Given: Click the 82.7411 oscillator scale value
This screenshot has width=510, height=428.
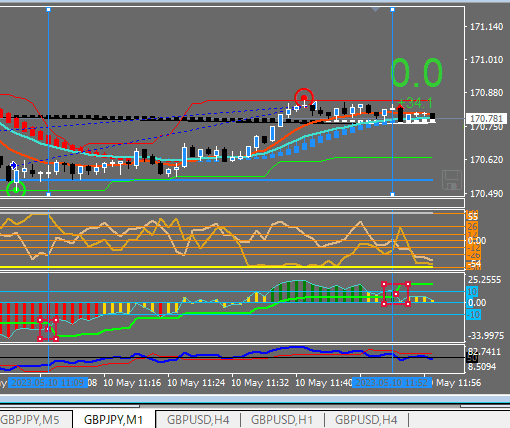Looking at the screenshot, I should point(484,352).
